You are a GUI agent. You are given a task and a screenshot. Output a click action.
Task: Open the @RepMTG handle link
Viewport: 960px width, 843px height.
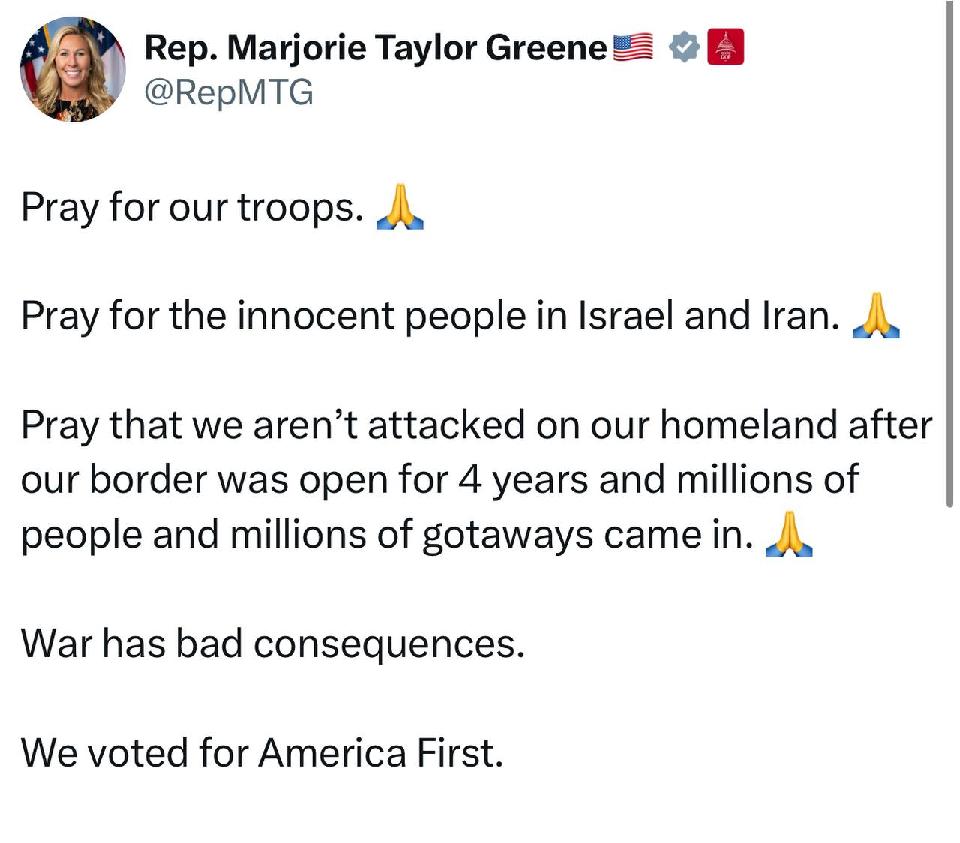tap(229, 93)
